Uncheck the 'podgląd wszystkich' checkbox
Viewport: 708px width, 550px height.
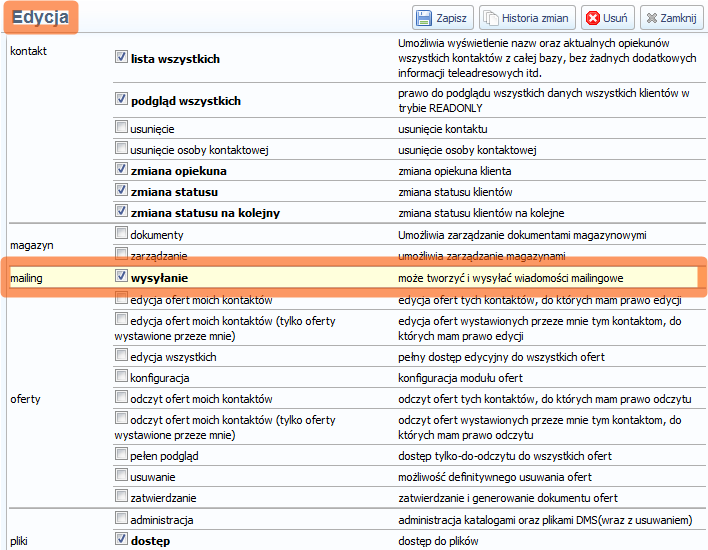(122, 100)
